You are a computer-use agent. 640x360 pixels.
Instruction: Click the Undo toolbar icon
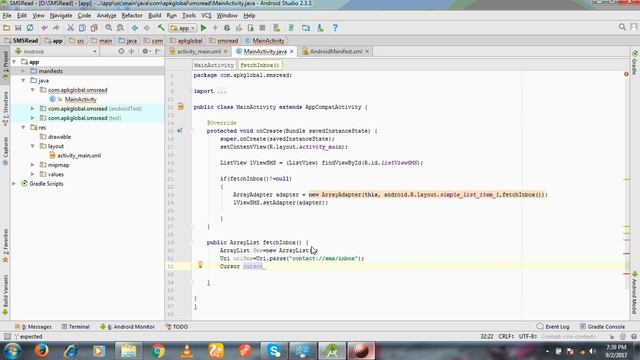click(44, 28)
